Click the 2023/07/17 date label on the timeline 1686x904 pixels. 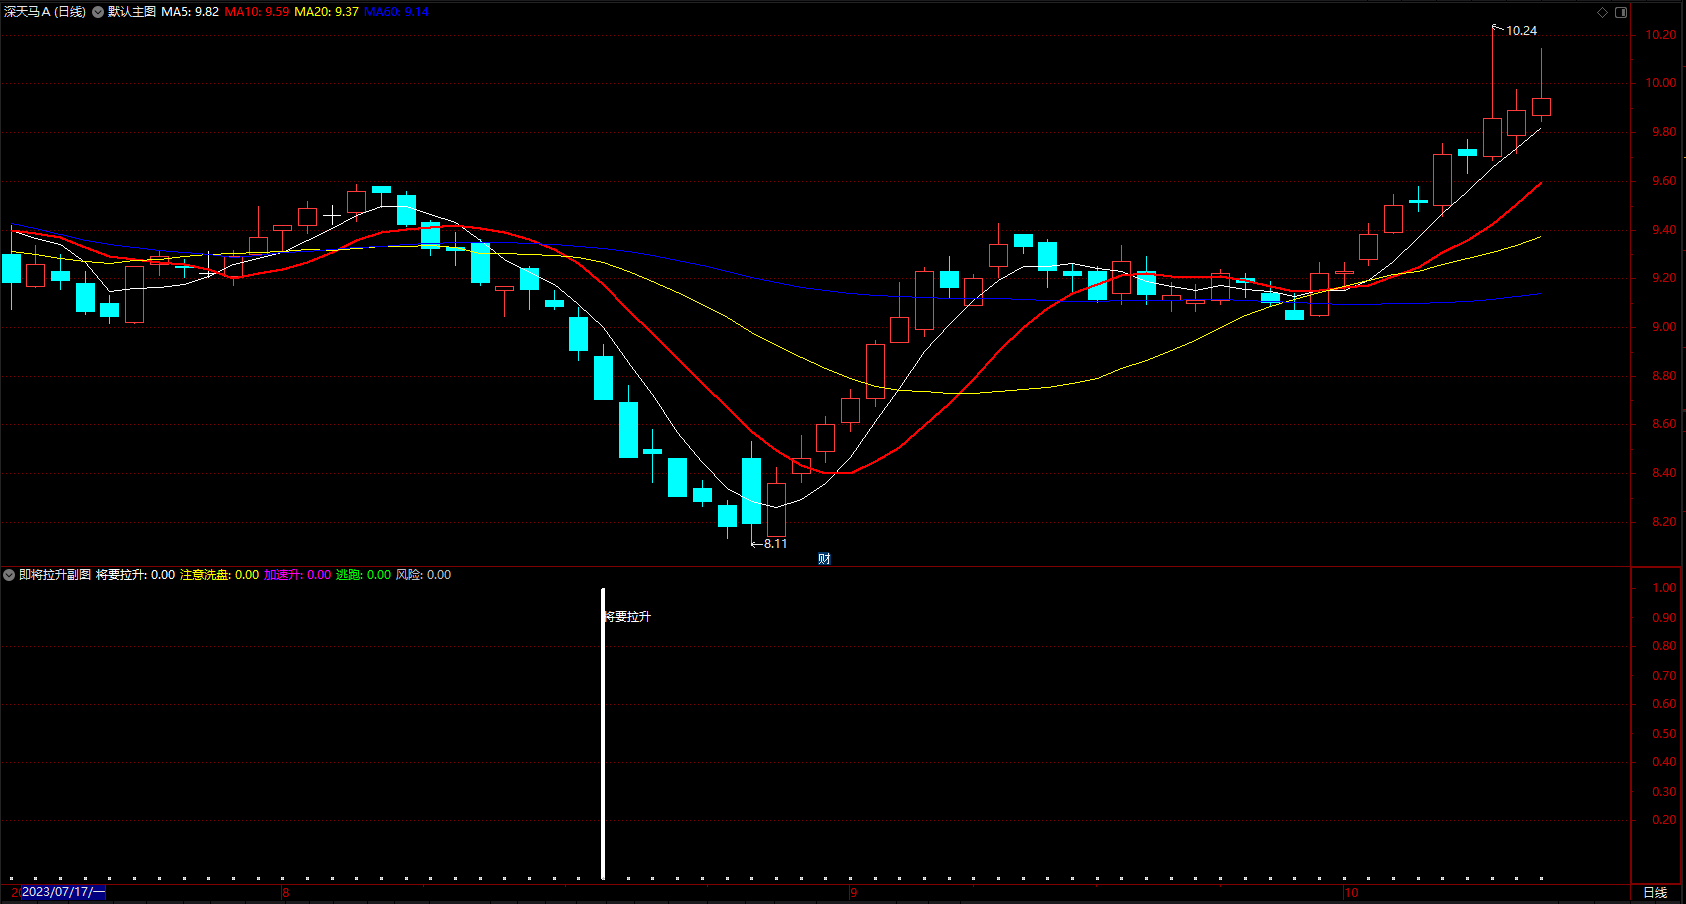click(62, 892)
